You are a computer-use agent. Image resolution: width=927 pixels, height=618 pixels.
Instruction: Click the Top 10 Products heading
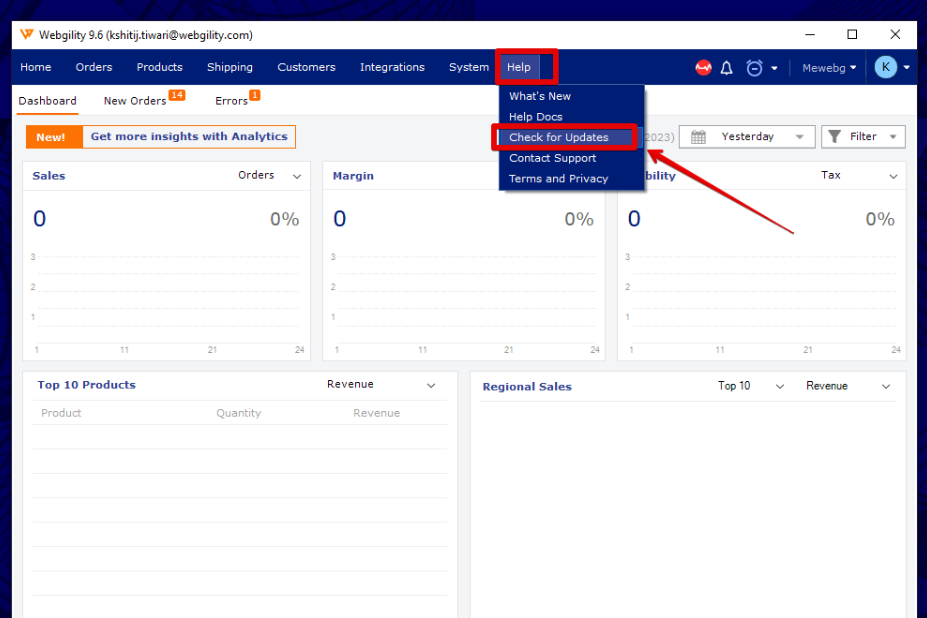86,385
